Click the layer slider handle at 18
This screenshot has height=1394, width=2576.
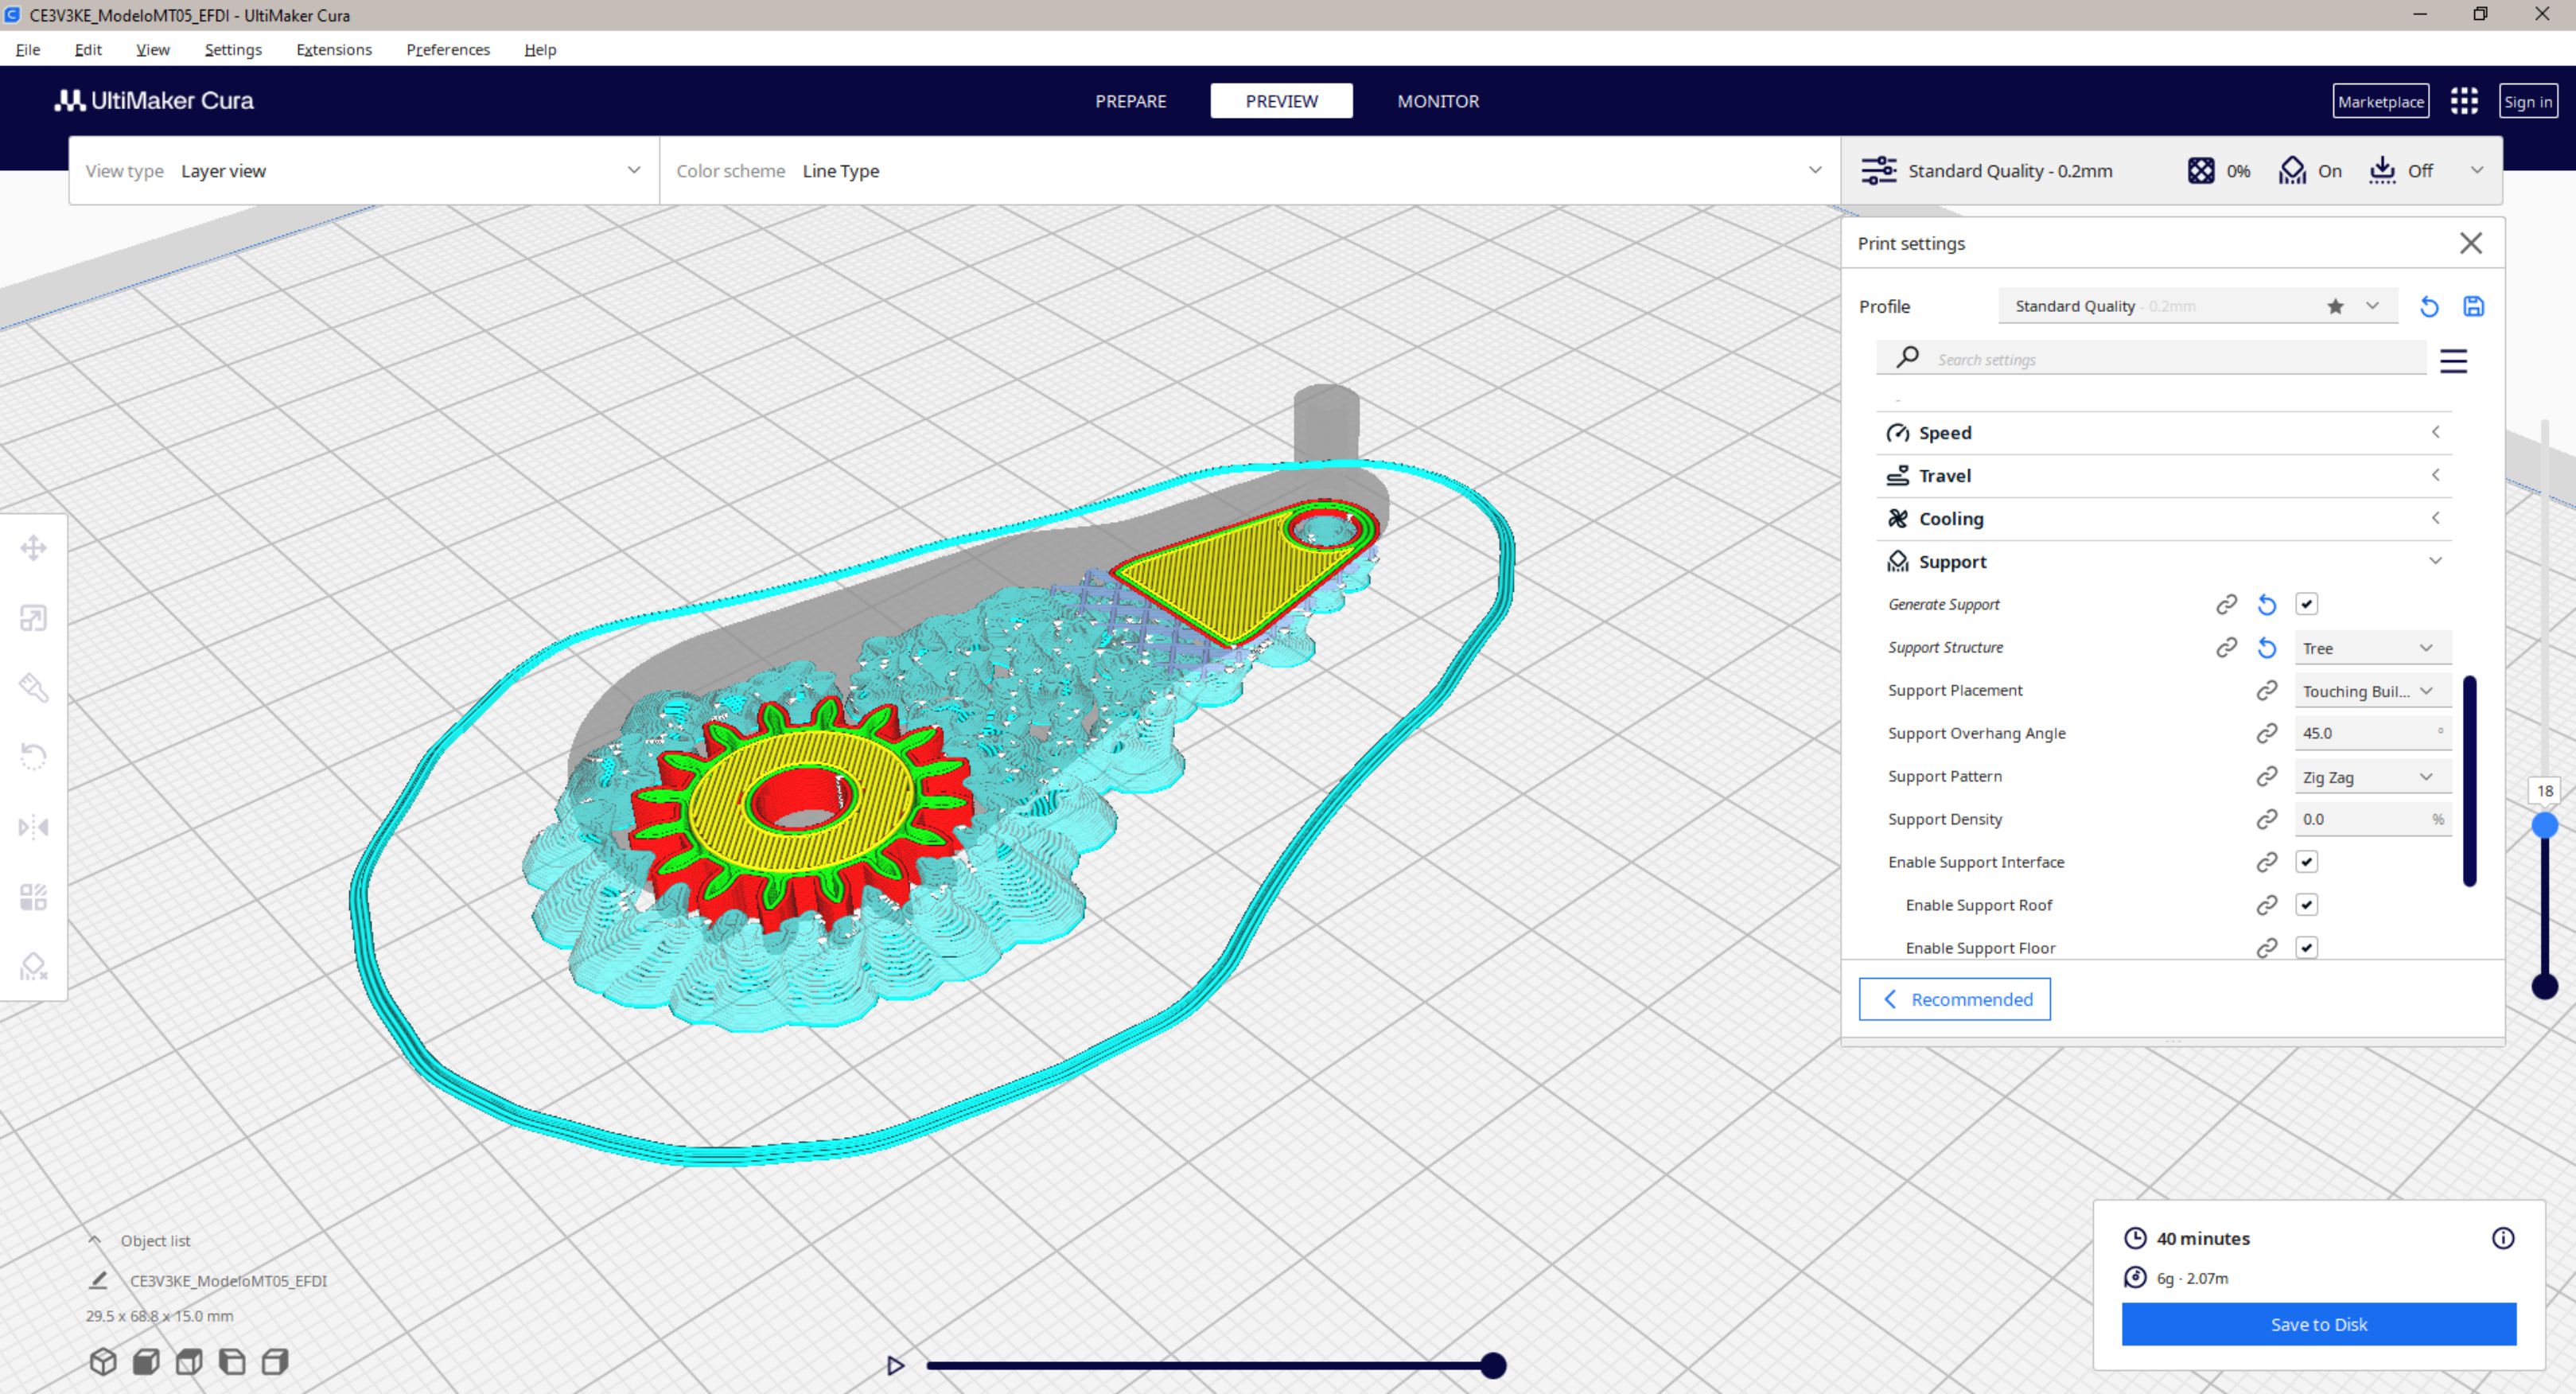[x=2544, y=825]
